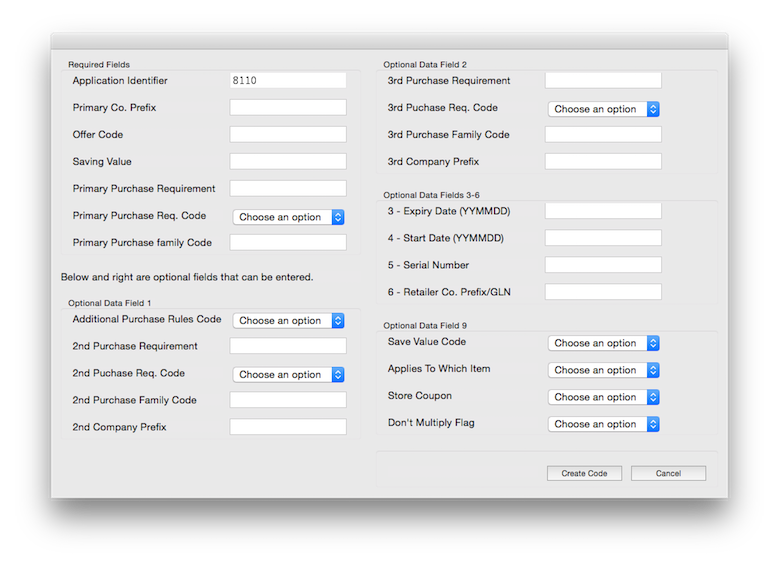Expand the Additional Purchase Rules Code dropdown

(288, 321)
